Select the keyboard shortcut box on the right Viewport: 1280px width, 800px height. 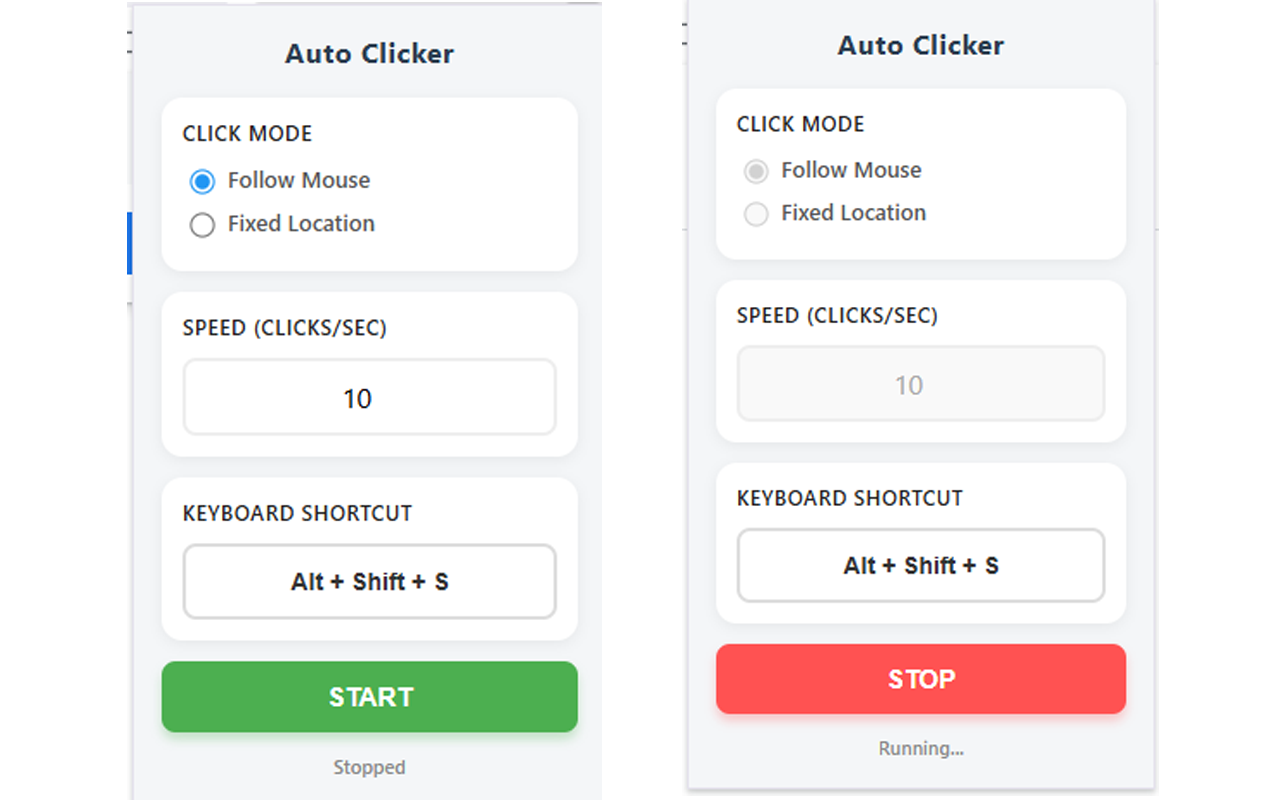click(x=920, y=565)
